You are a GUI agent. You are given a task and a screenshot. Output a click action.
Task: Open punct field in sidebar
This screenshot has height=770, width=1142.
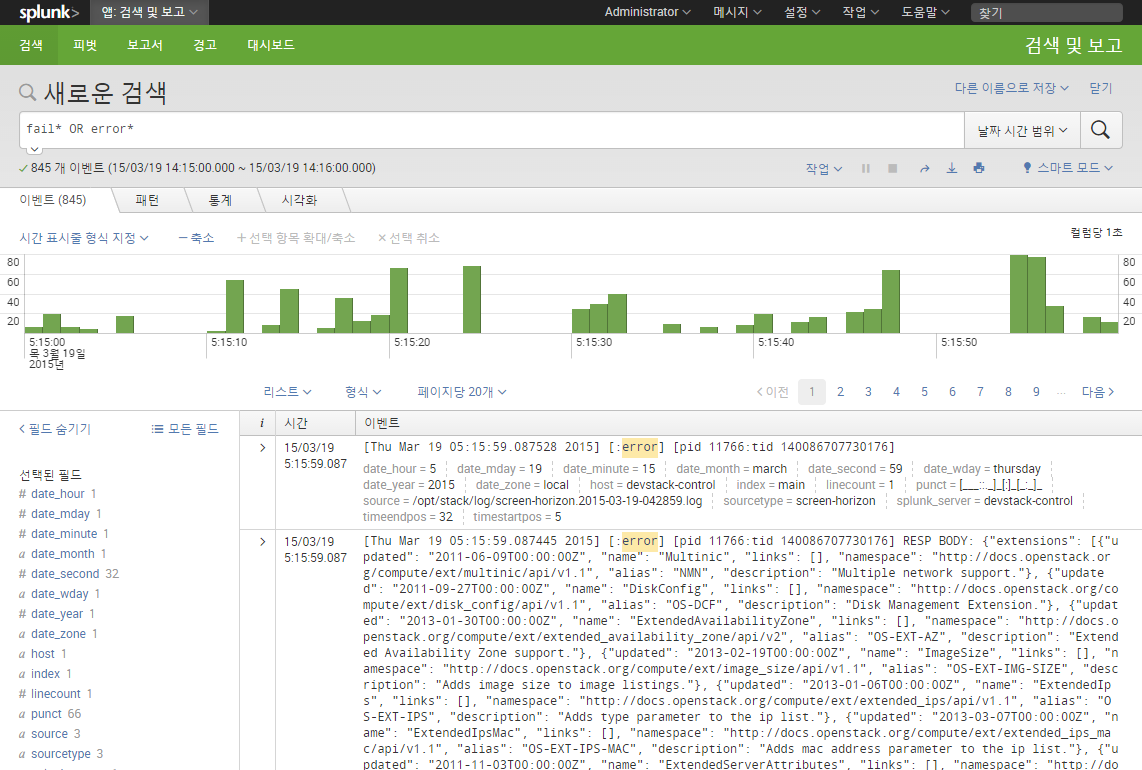47,714
